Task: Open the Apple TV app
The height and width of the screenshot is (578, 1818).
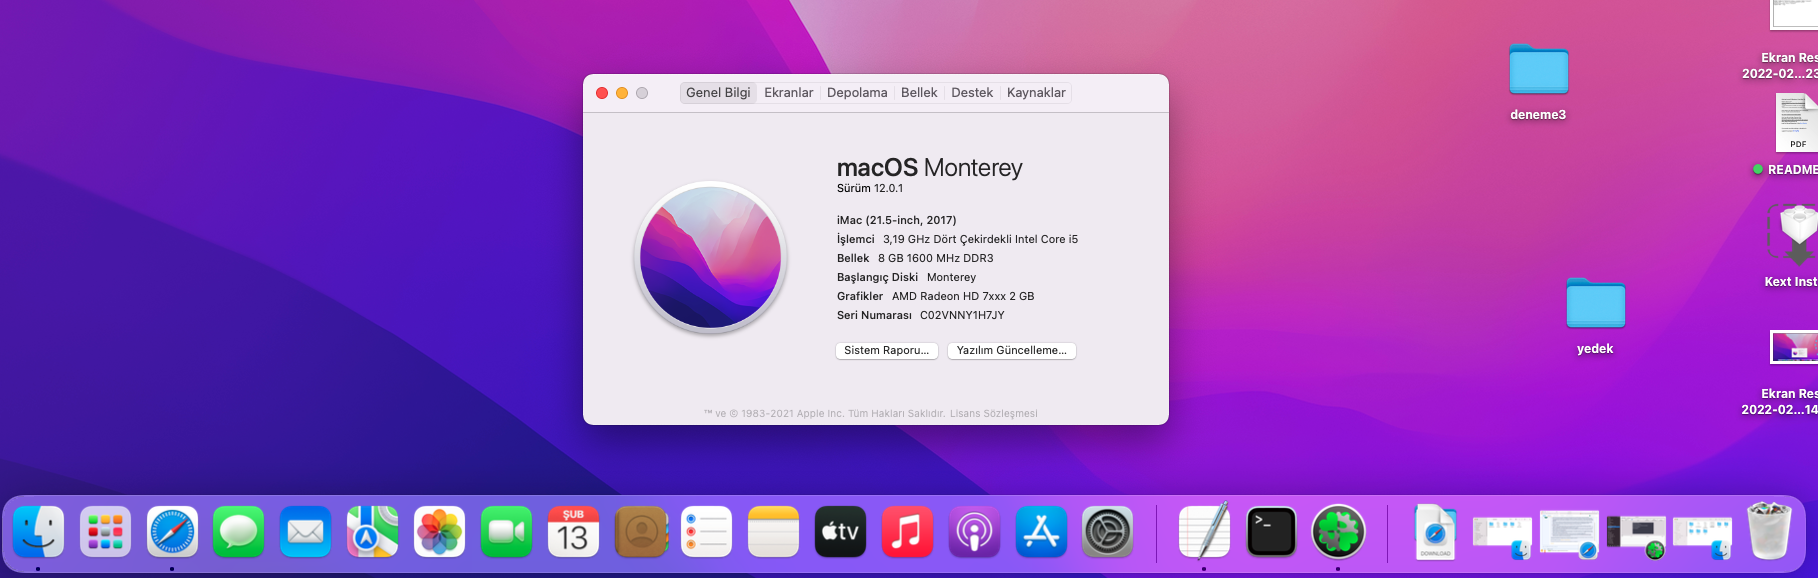Action: [841, 531]
